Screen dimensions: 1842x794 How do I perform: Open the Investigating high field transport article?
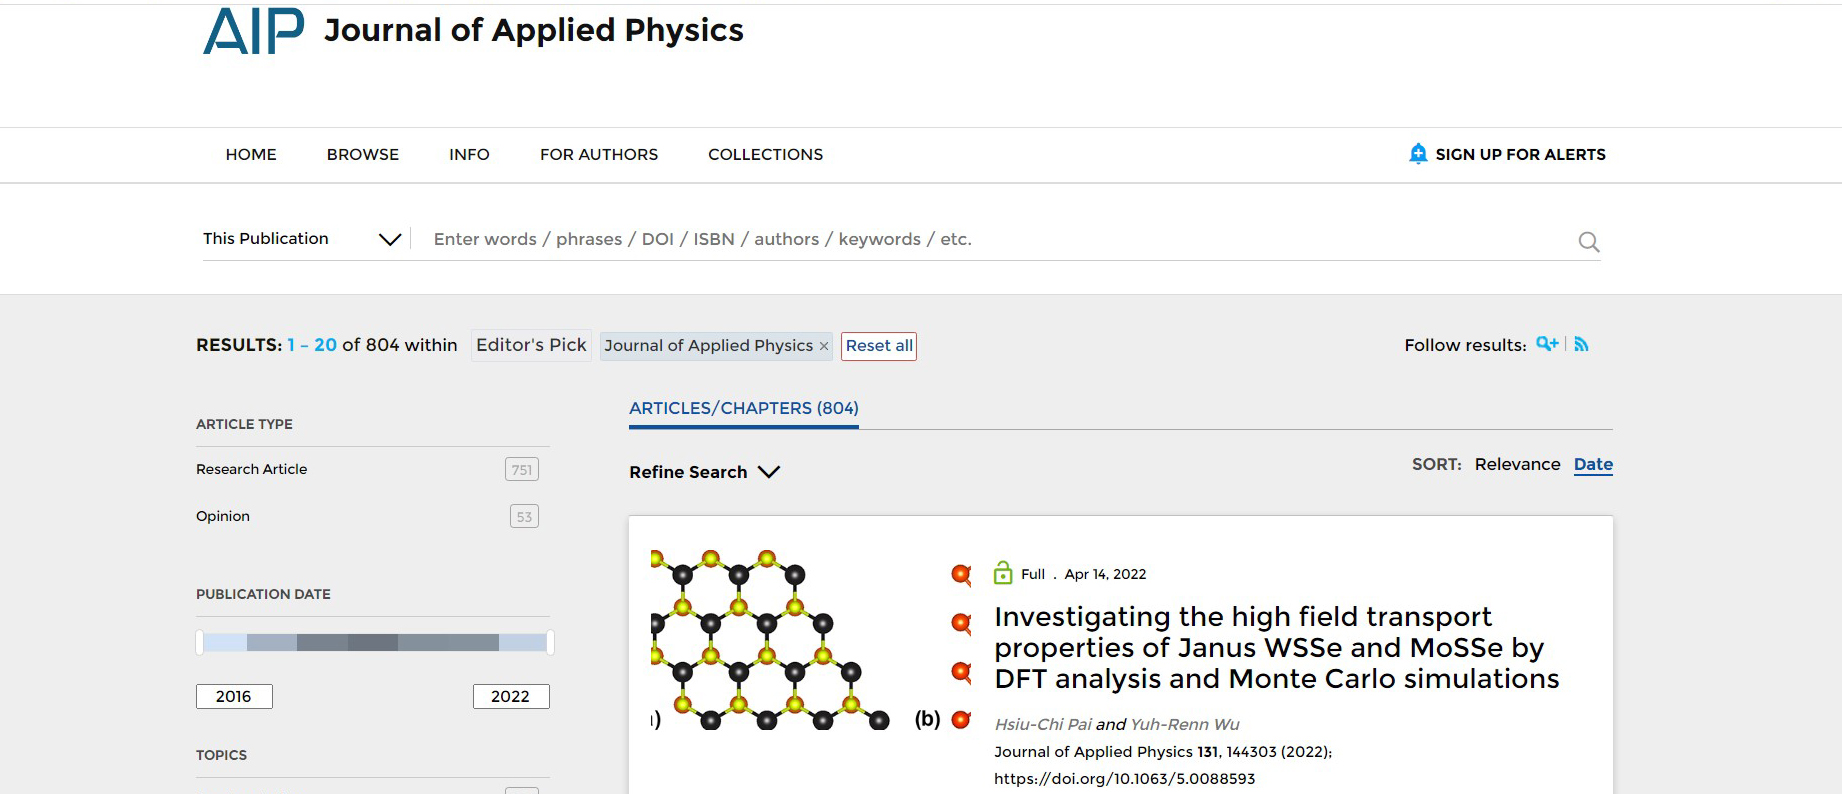[1276, 648]
